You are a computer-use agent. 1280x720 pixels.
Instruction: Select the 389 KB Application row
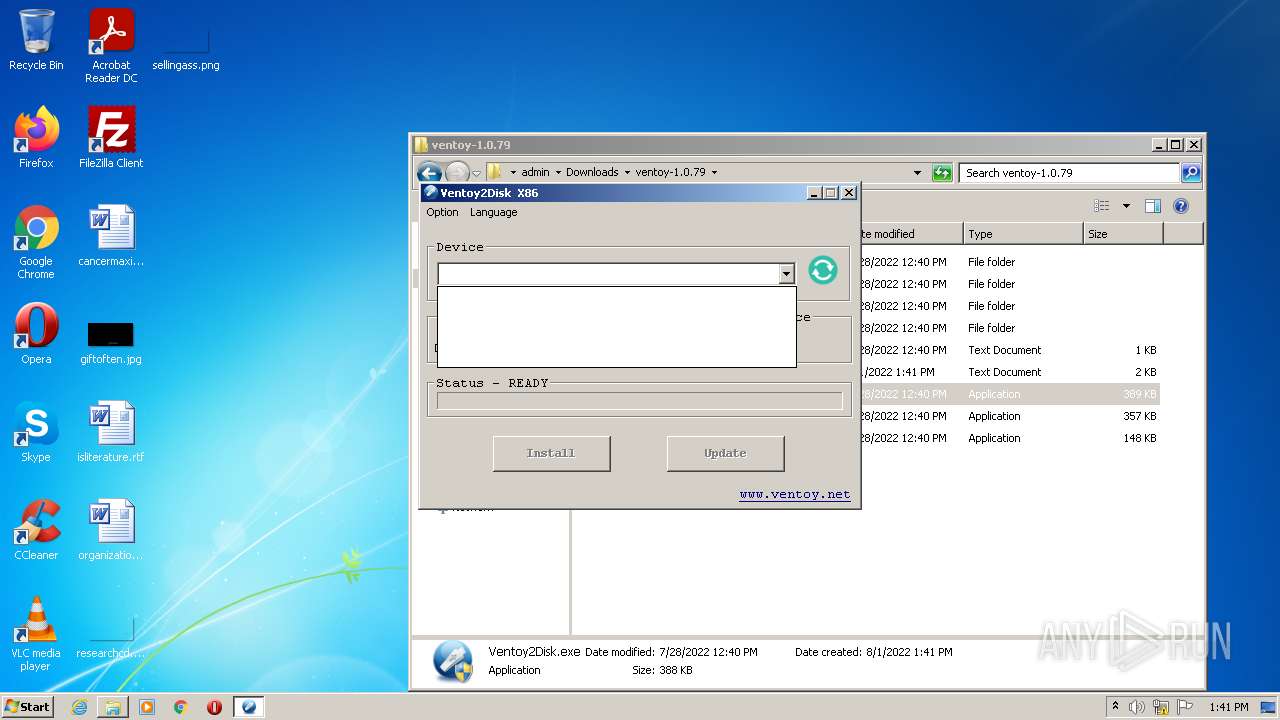tap(1008, 394)
